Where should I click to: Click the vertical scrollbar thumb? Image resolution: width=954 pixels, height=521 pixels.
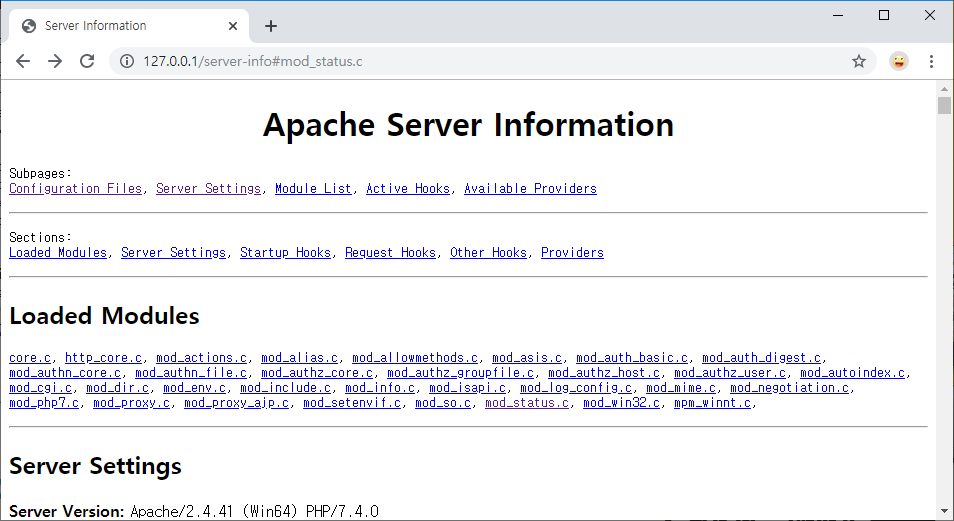point(944,105)
